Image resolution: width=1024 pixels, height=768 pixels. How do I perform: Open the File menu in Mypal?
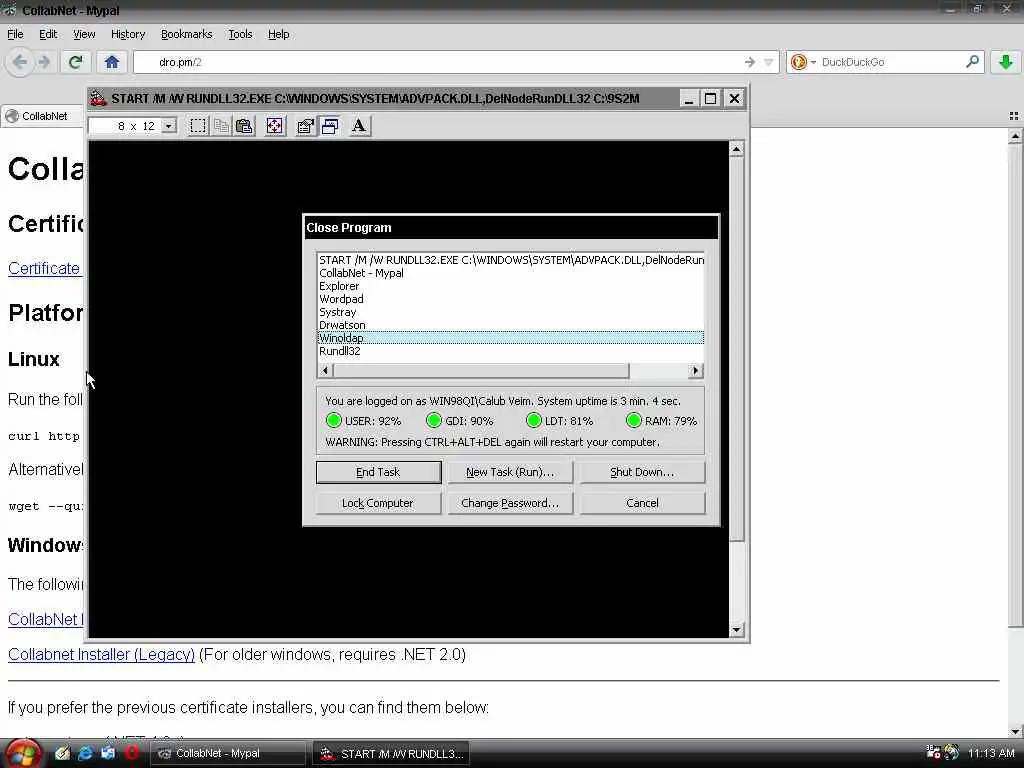click(x=15, y=34)
